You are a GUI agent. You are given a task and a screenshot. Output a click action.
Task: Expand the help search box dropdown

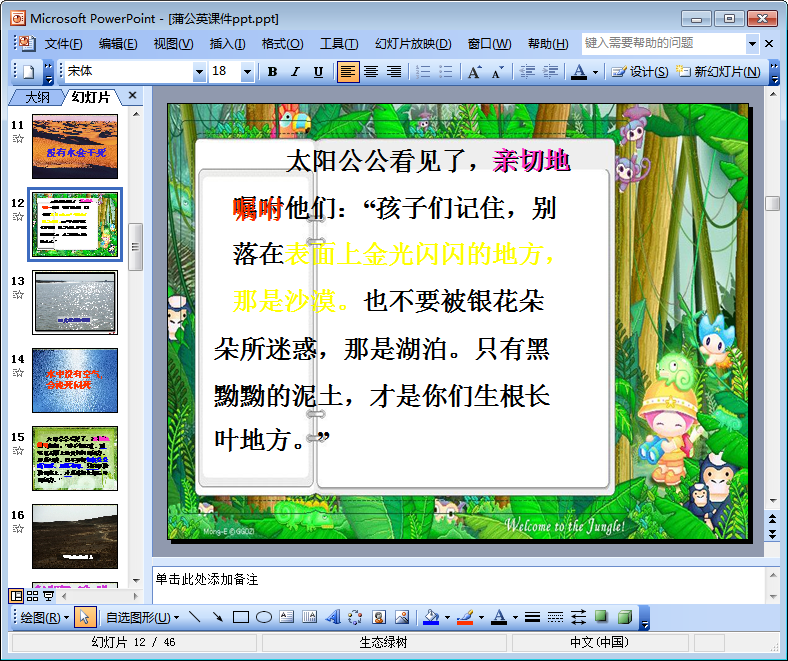(752, 44)
